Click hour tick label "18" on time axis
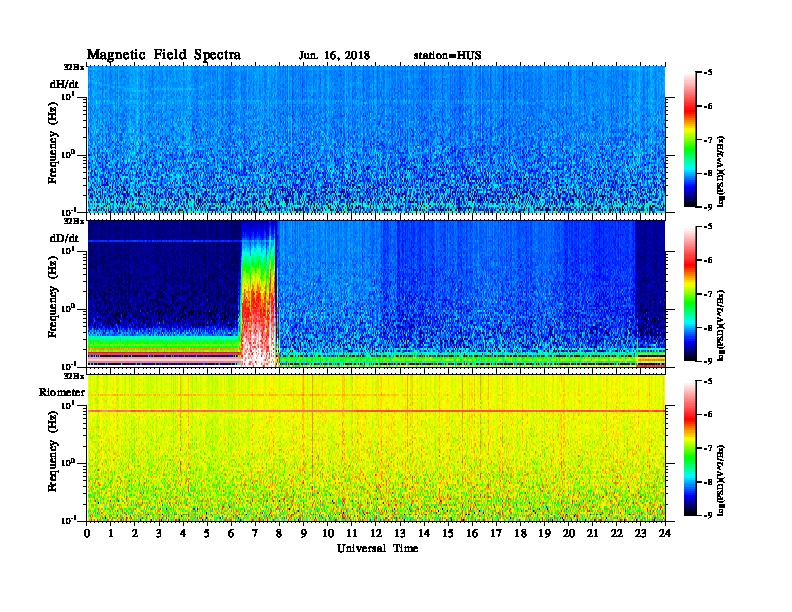 520,533
